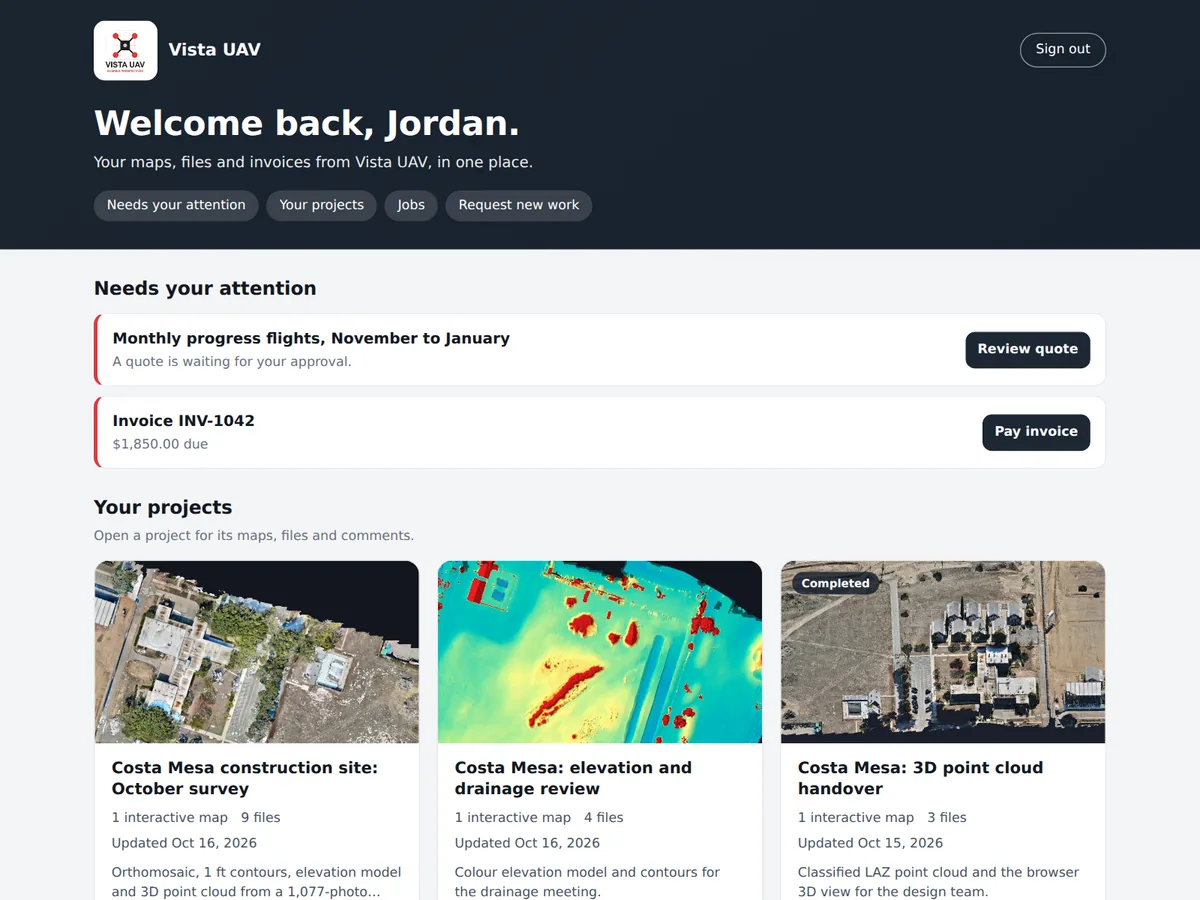Click 'Updated Oct 16, 2026' on elevation review card

pos(527,843)
